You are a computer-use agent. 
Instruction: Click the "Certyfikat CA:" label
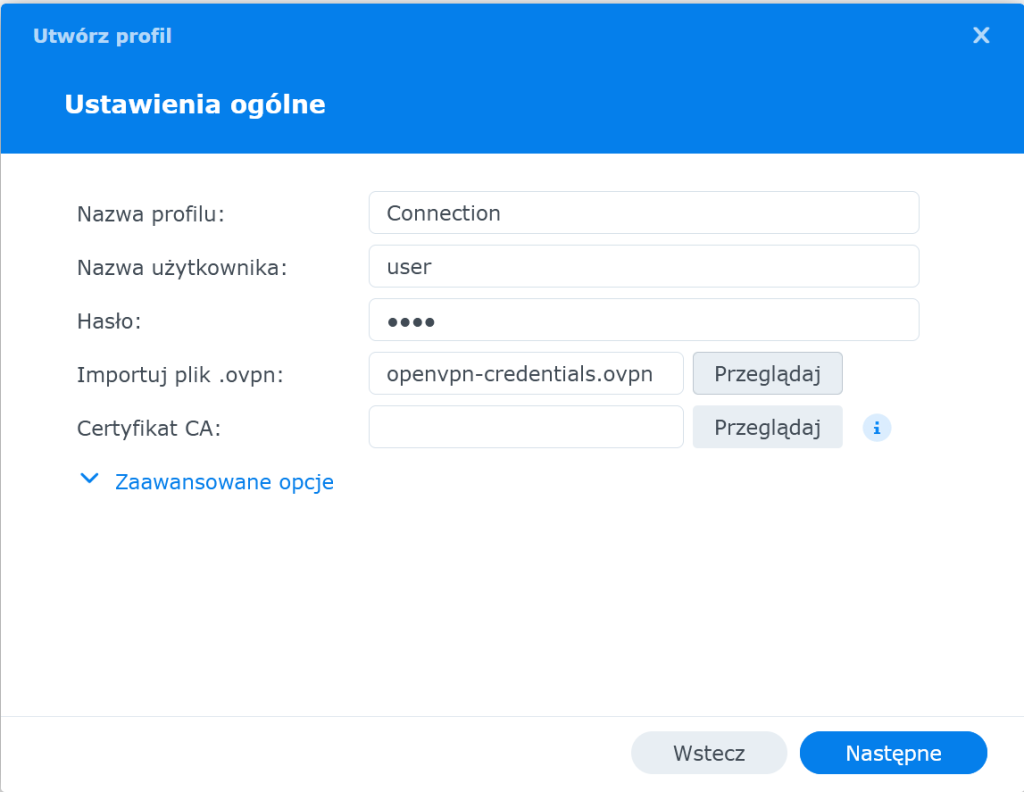point(149,428)
